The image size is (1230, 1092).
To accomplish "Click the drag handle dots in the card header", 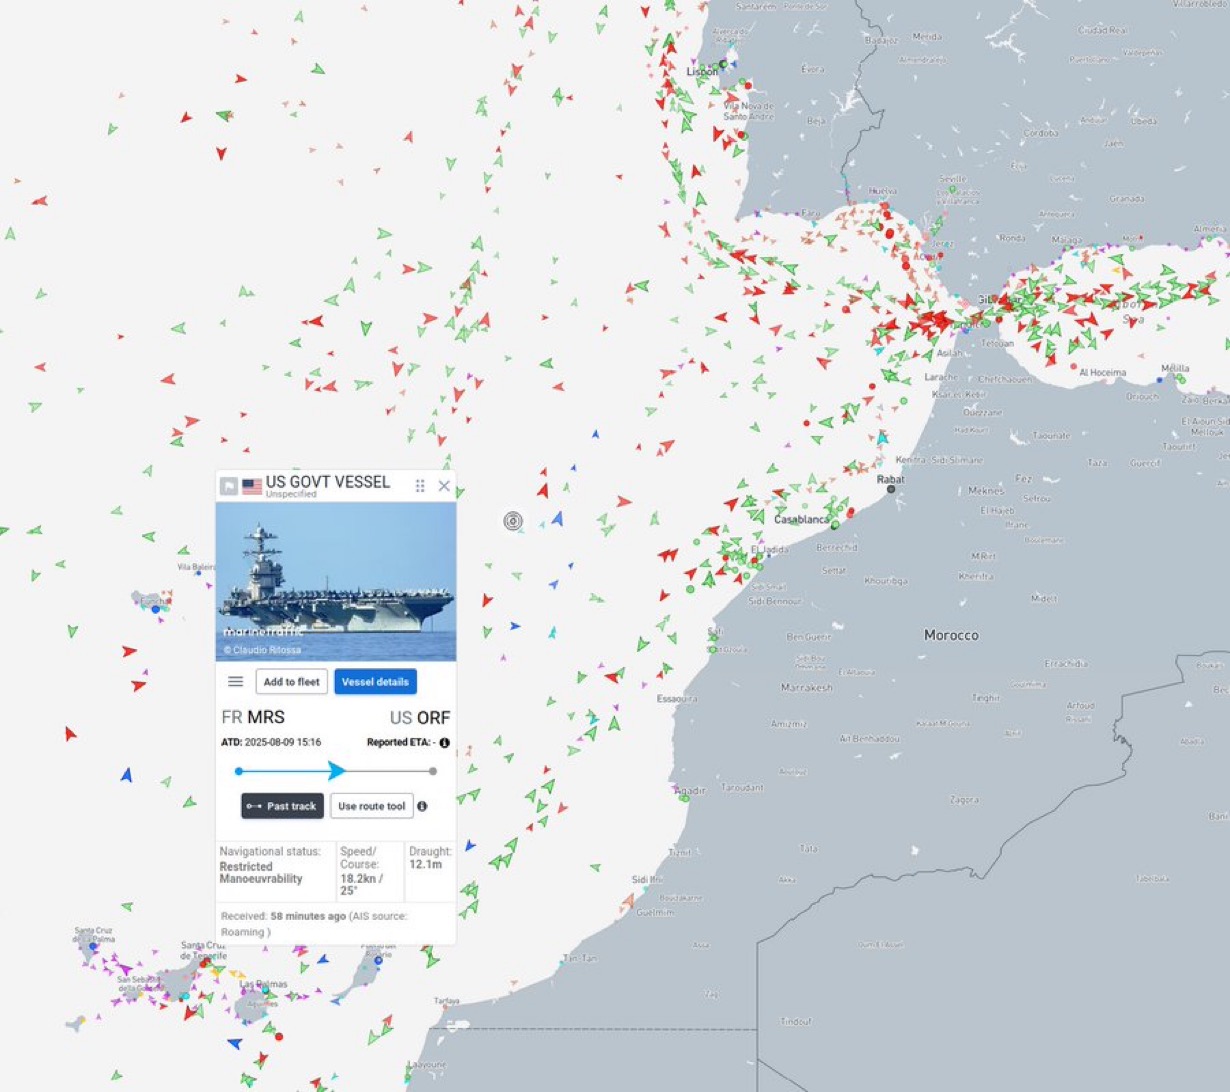I will click(x=419, y=485).
